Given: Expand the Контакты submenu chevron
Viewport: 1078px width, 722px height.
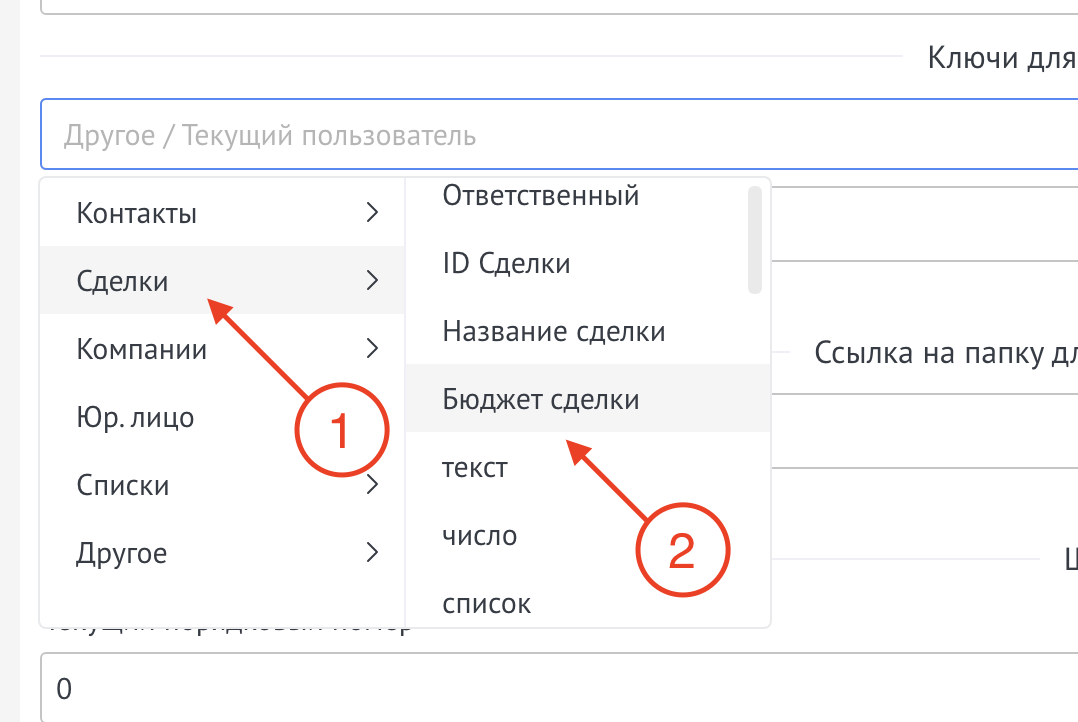Looking at the screenshot, I should coord(372,212).
